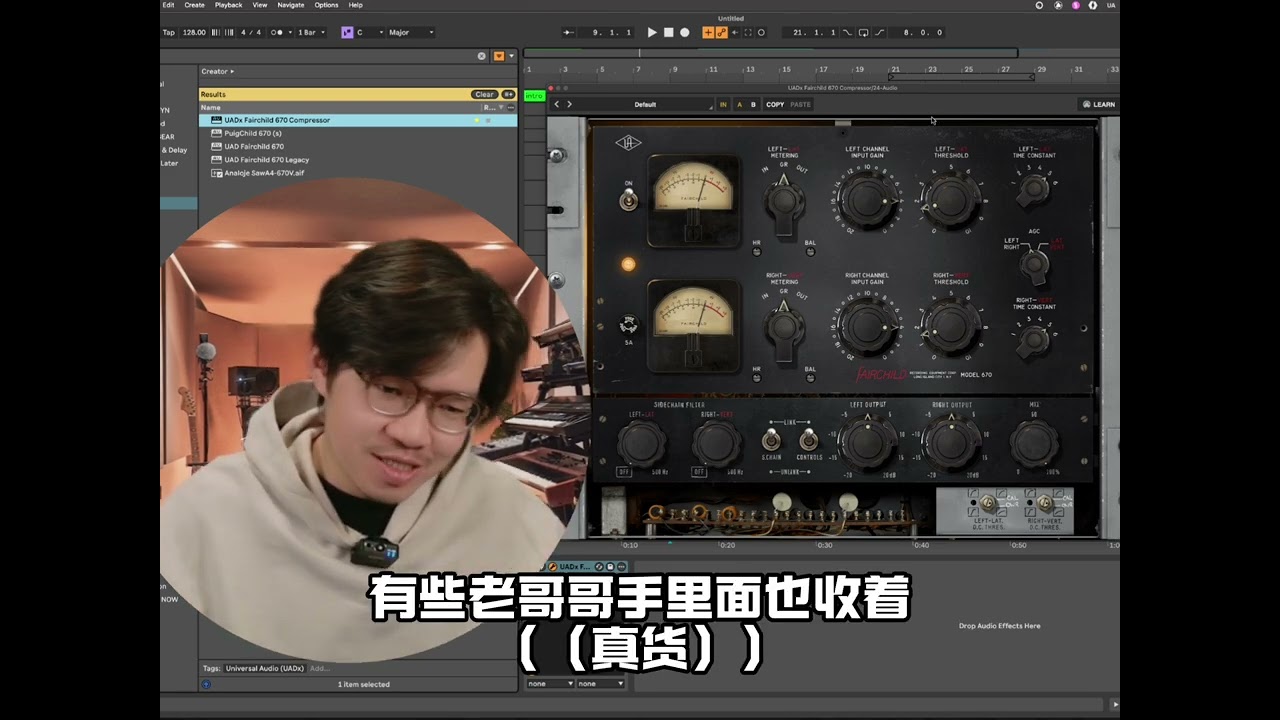Select the A compare state
This screenshot has height=720, width=1280.
click(x=739, y=104)
